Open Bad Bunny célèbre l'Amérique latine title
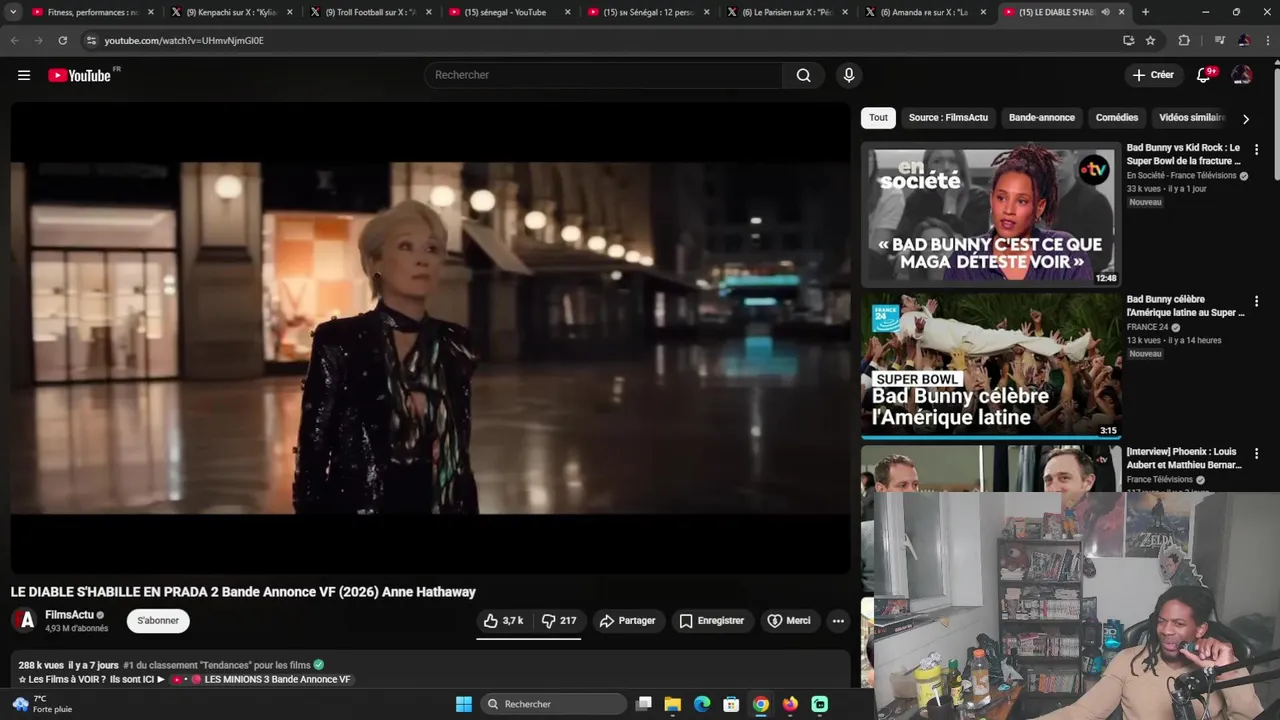 coord(1186,306)
